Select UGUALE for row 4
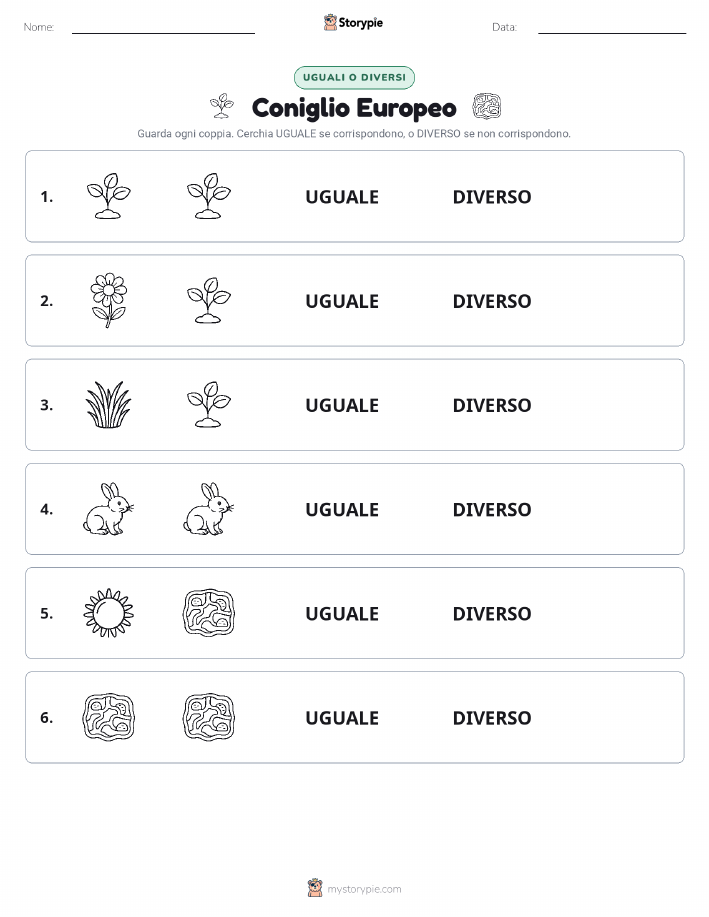 [x=342, y=509]
